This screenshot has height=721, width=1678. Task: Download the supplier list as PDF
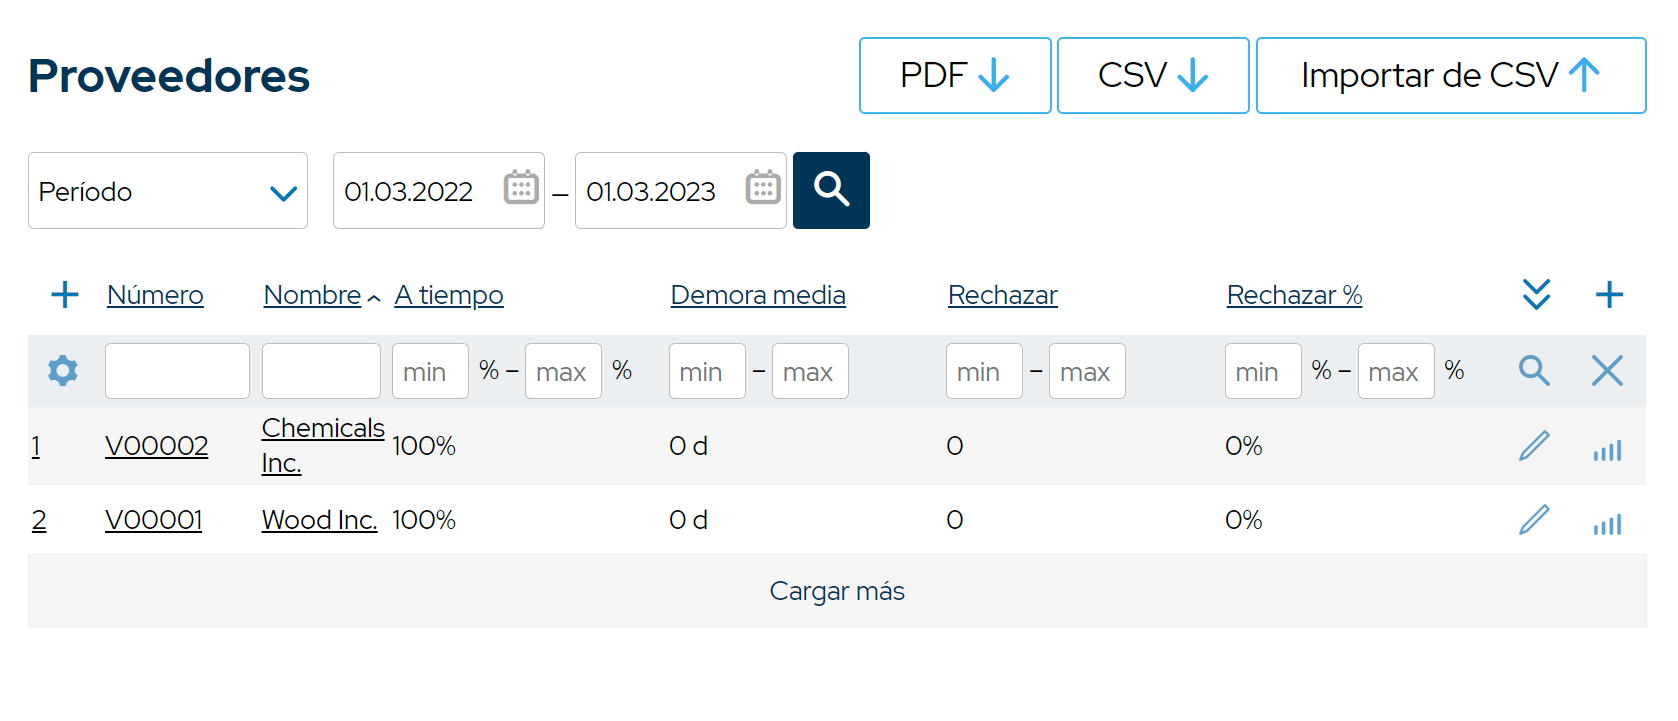click(x=954, y=75)
